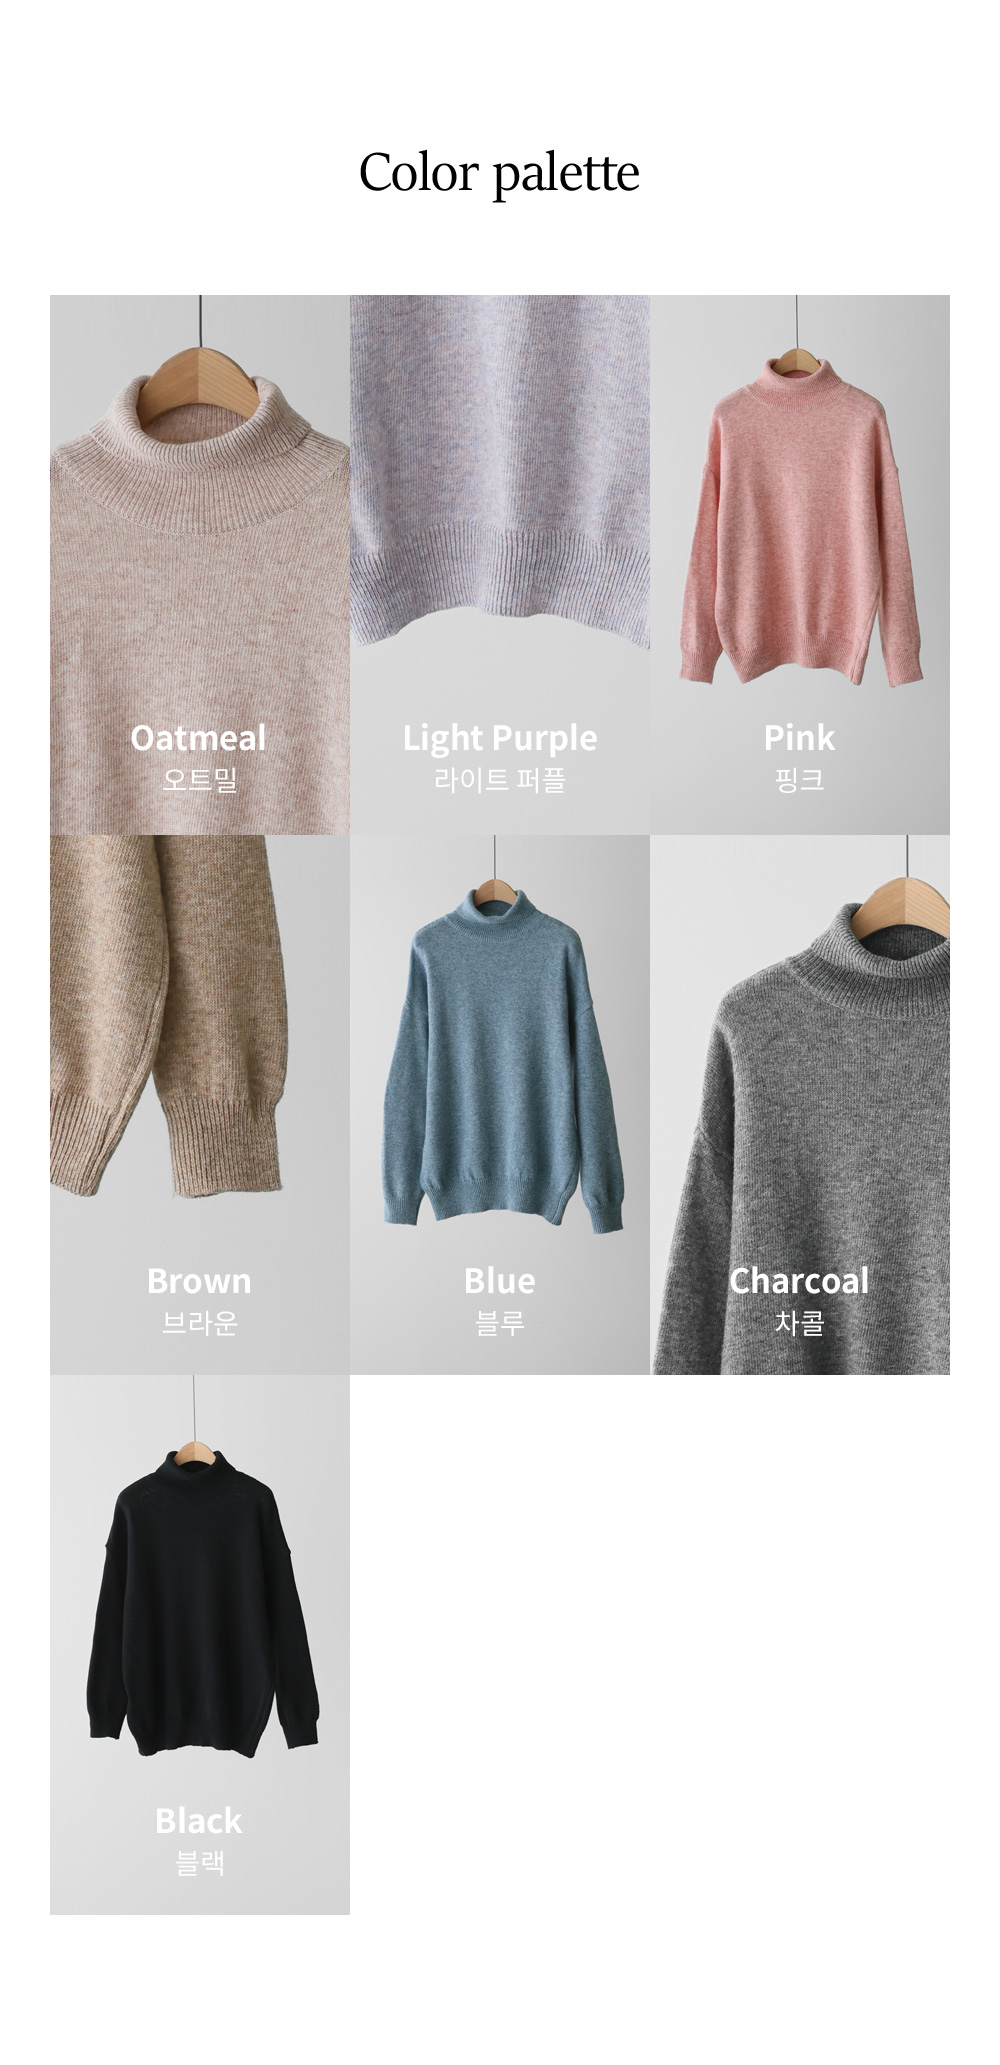This screenshot has height=2065, width=1000.
Task: Click the Korean 핑크 caption
Action: tap(799, 780)
